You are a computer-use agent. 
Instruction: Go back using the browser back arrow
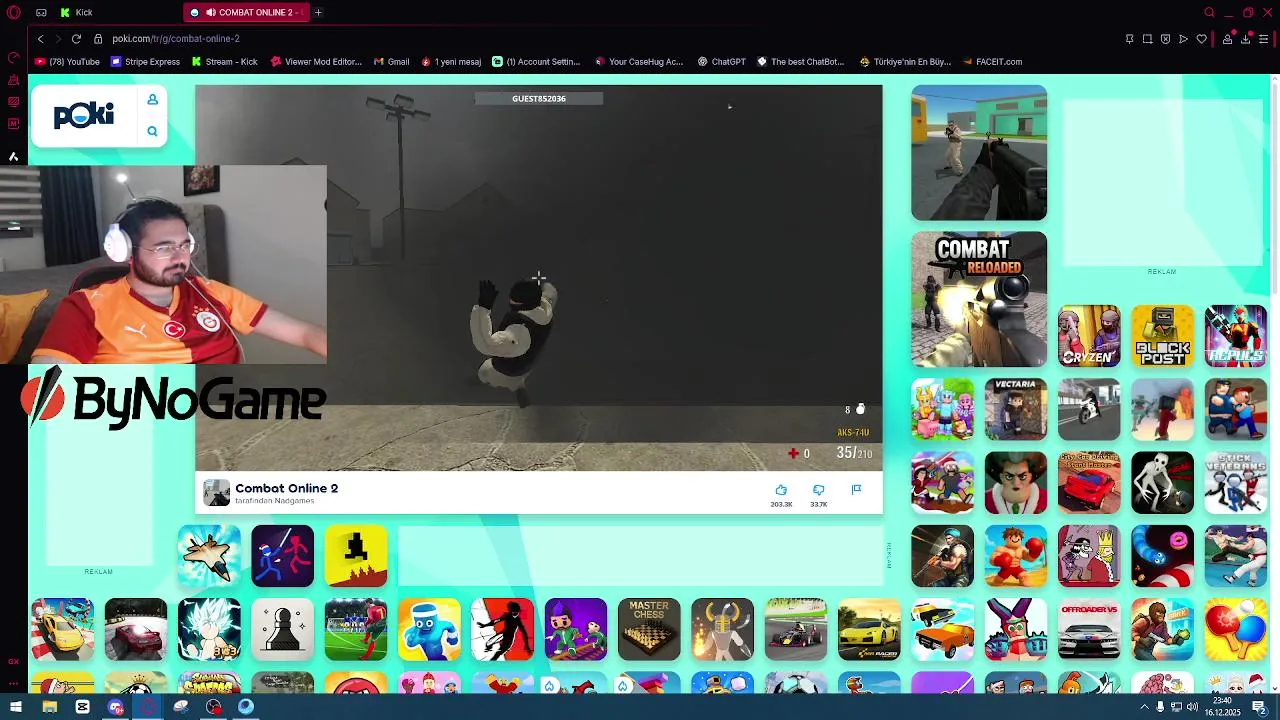40,38
